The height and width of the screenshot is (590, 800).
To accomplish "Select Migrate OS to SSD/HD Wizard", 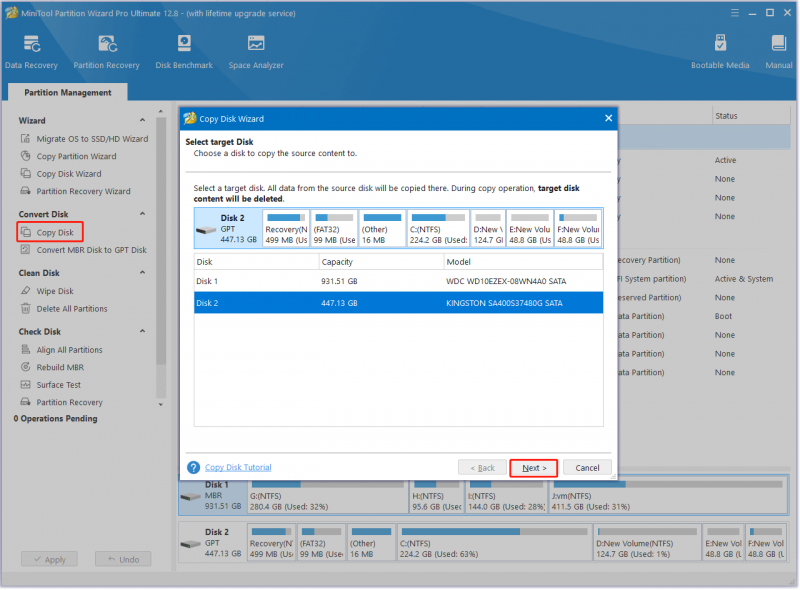I will (92, 139).
